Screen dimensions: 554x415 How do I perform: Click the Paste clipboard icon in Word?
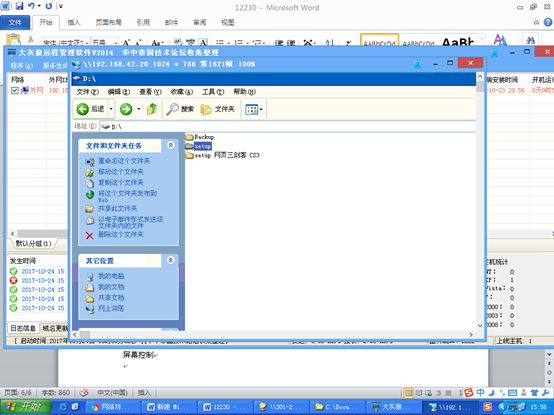click(x=14, y=40)
